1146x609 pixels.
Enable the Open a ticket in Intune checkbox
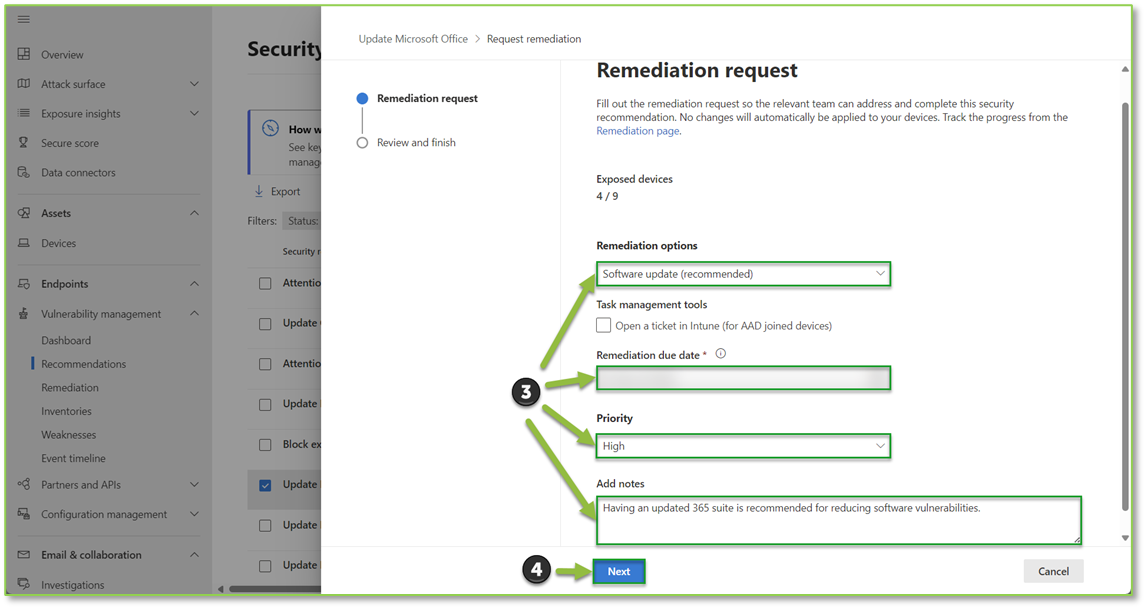point(603,324)
